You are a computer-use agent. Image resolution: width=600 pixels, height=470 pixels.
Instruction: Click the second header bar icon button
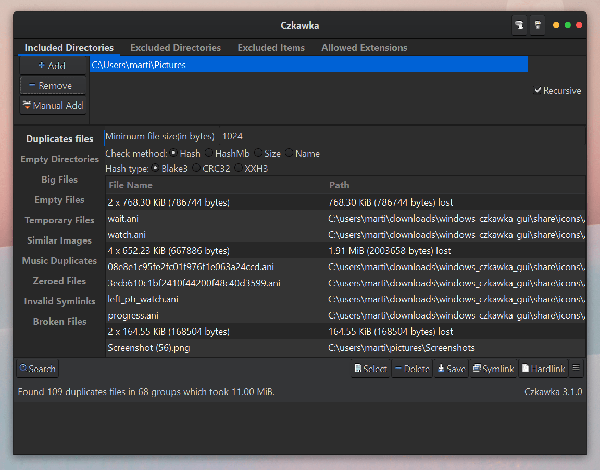coord(538,25)
